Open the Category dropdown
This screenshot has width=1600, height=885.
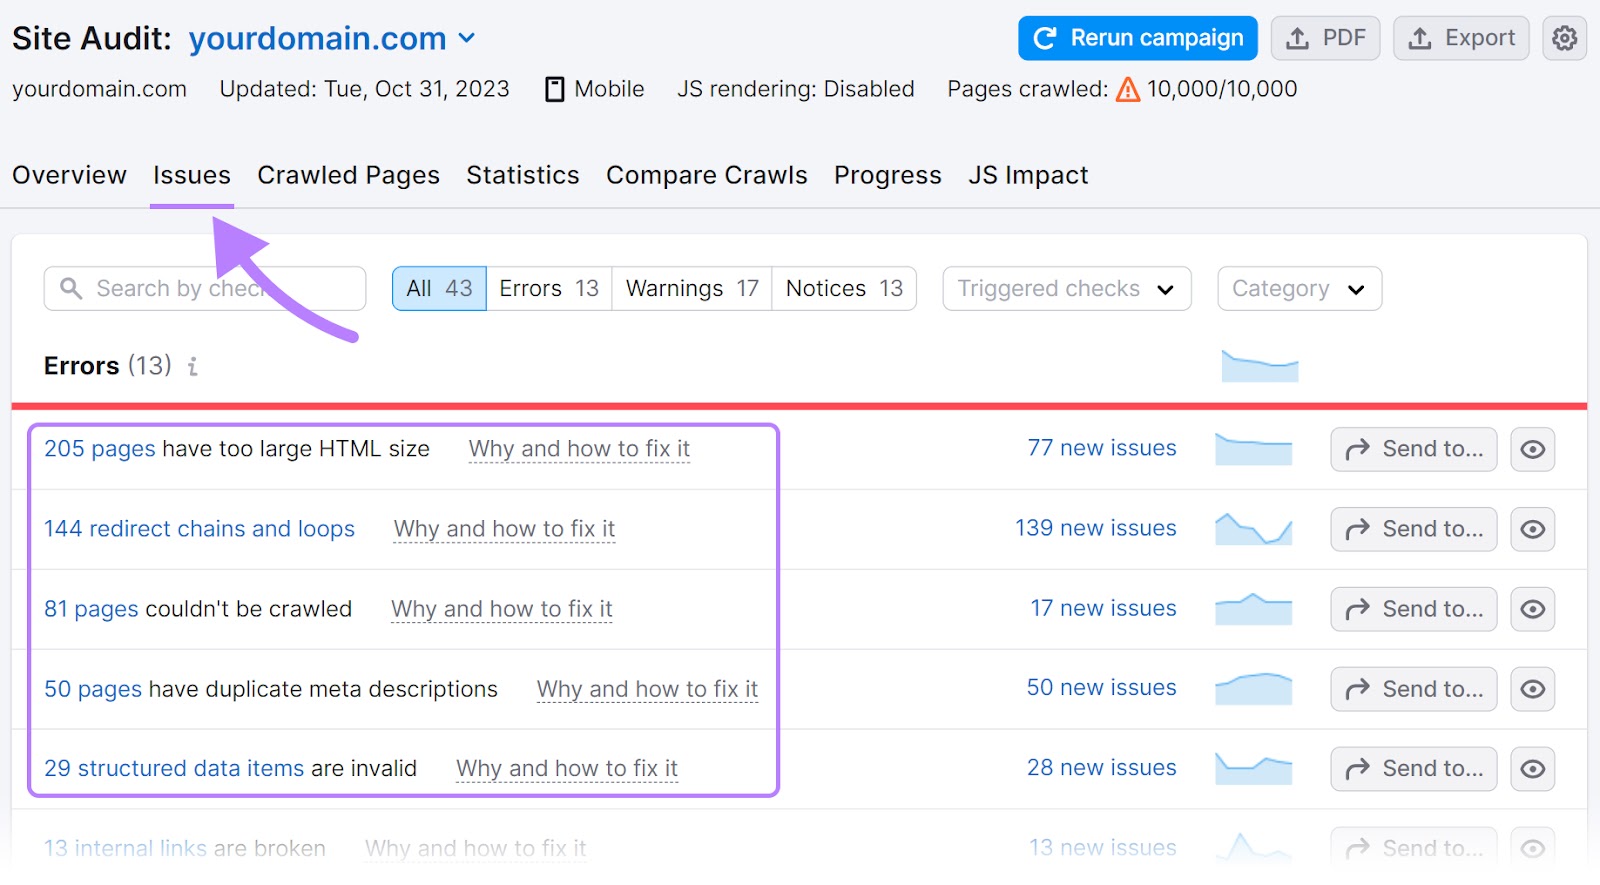click(1299, 289)
